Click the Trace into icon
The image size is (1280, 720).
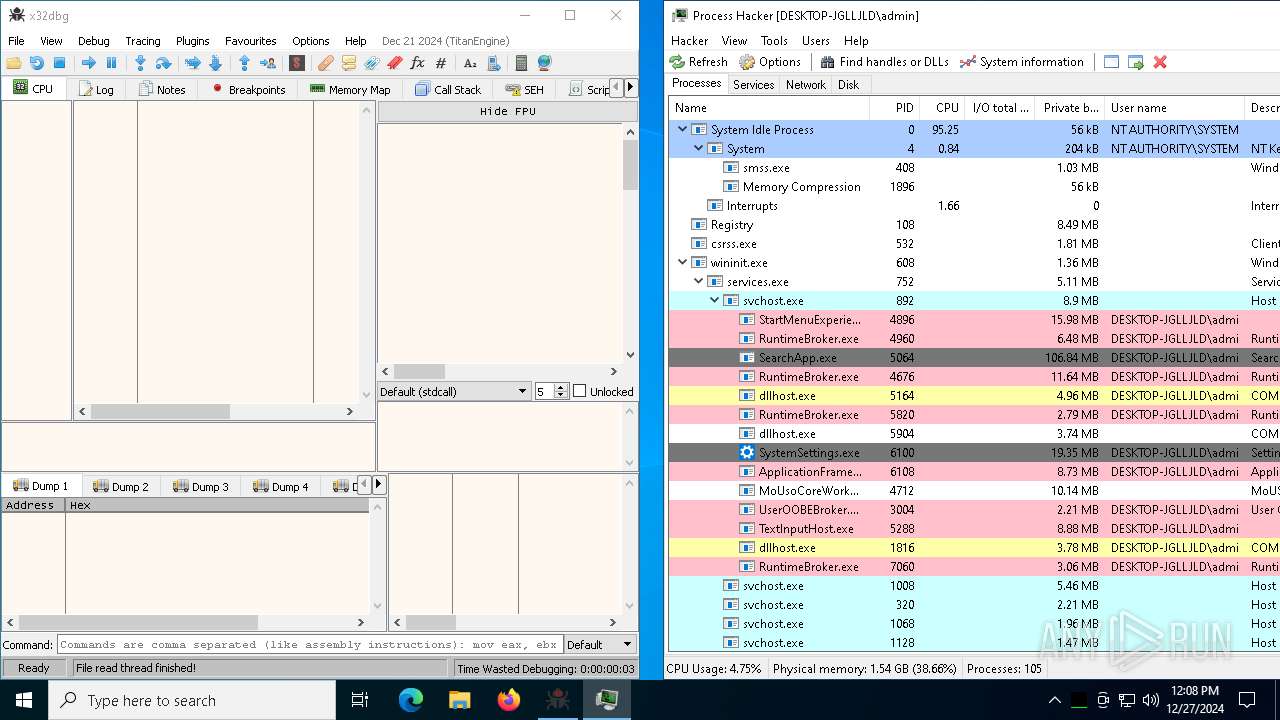click(x=192, y=63)
